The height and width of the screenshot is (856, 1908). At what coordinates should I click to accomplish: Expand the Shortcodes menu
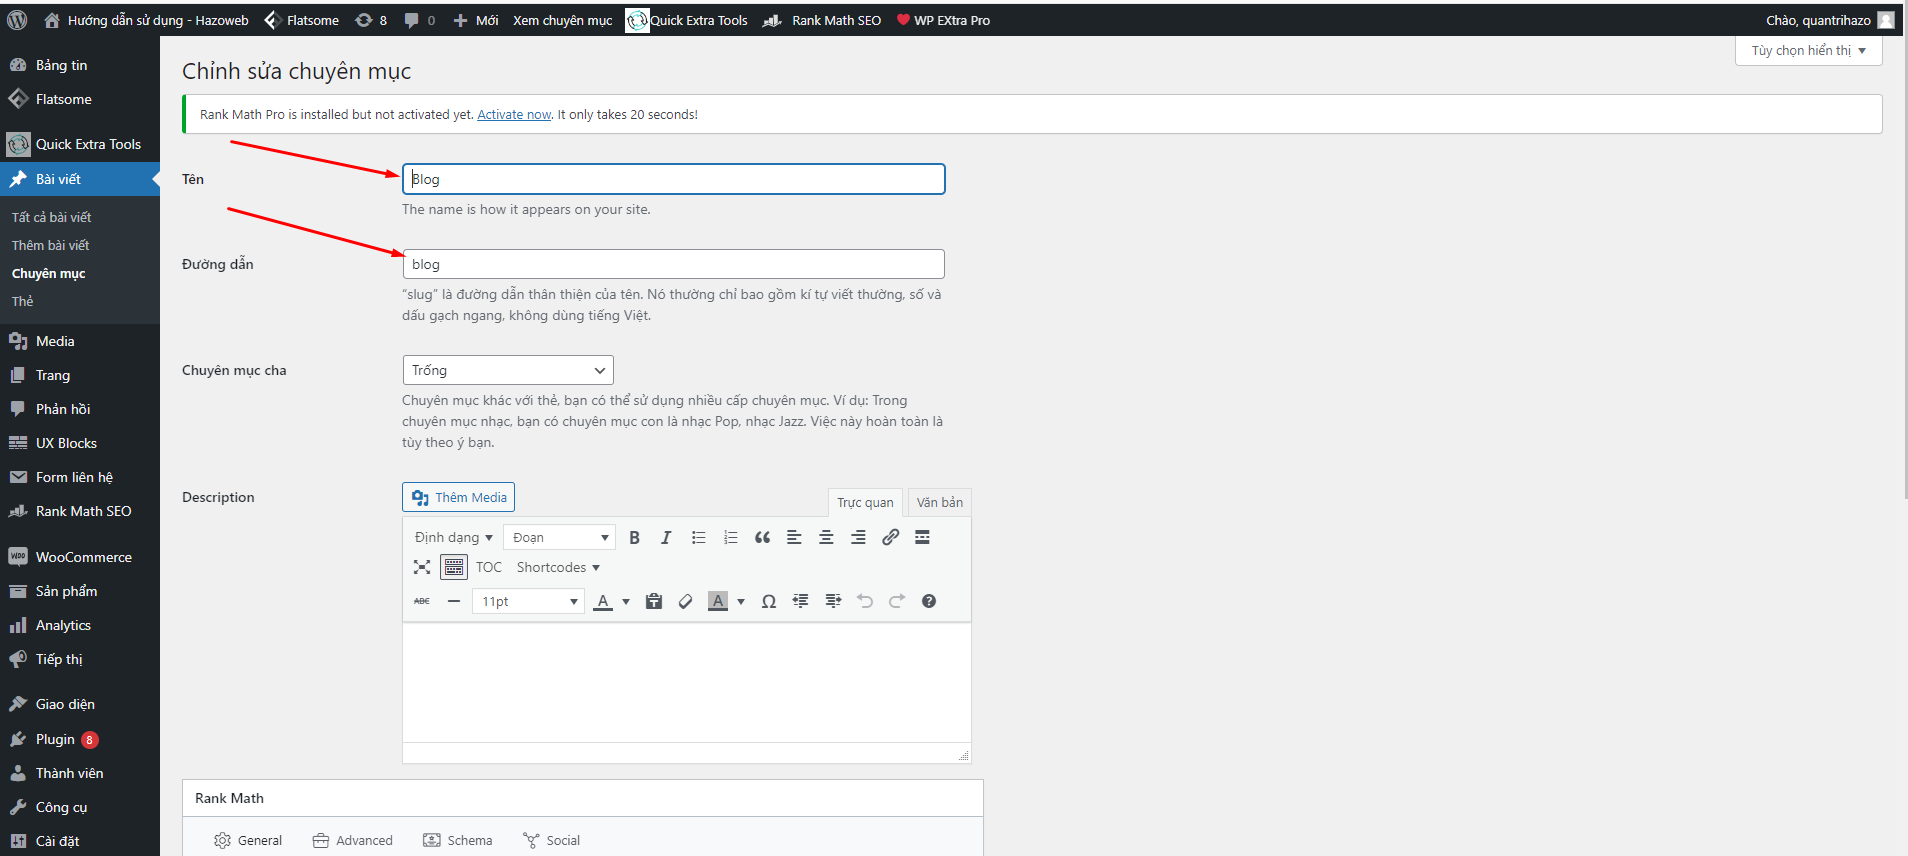coord(558,567)
